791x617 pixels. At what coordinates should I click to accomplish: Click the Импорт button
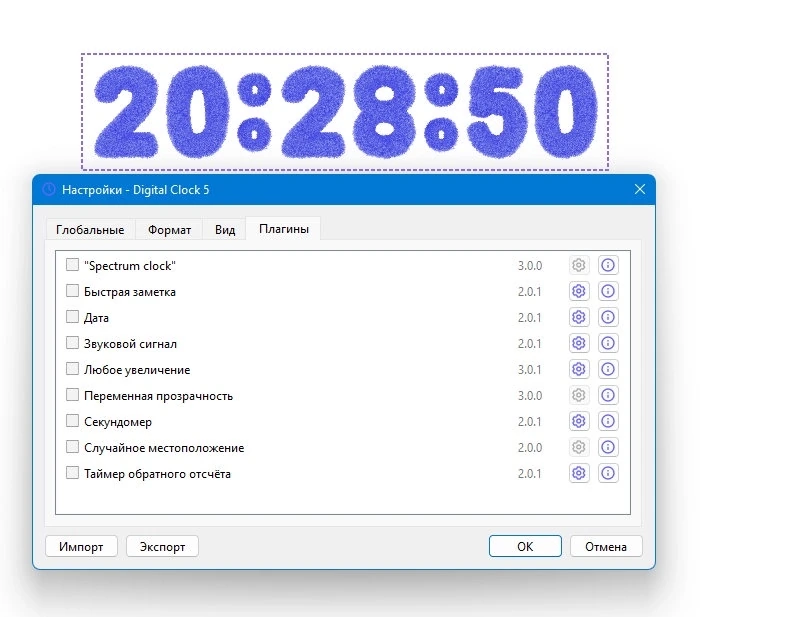(x=81, y=546)
